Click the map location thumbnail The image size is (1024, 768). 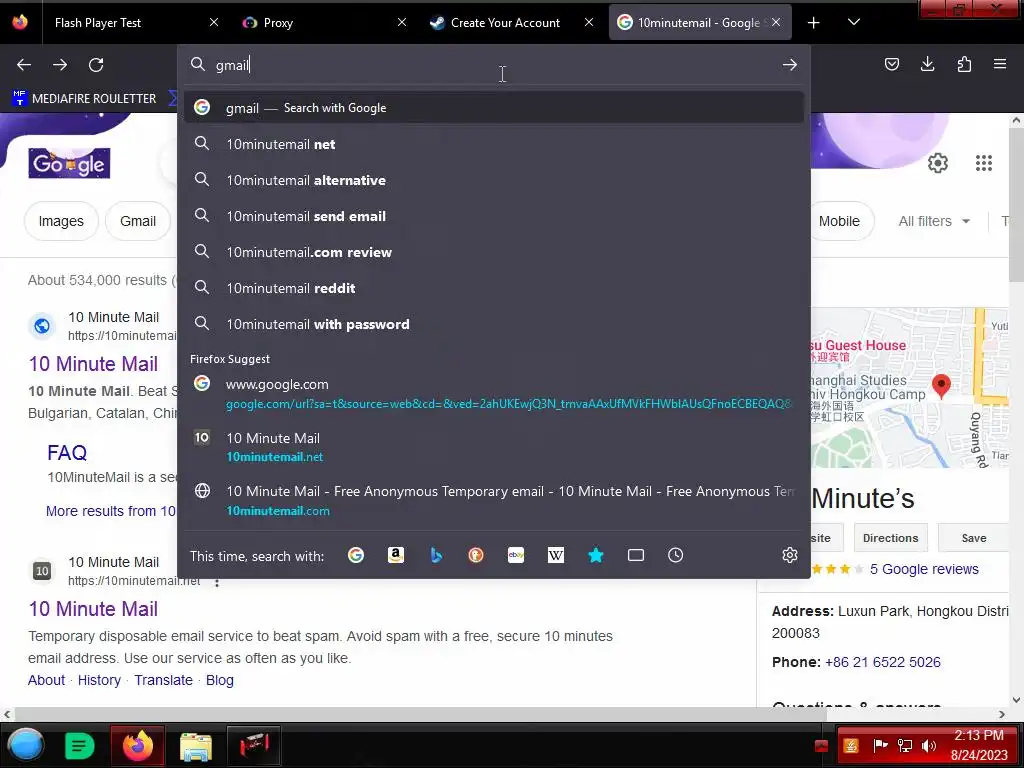(x=909, y=387)
